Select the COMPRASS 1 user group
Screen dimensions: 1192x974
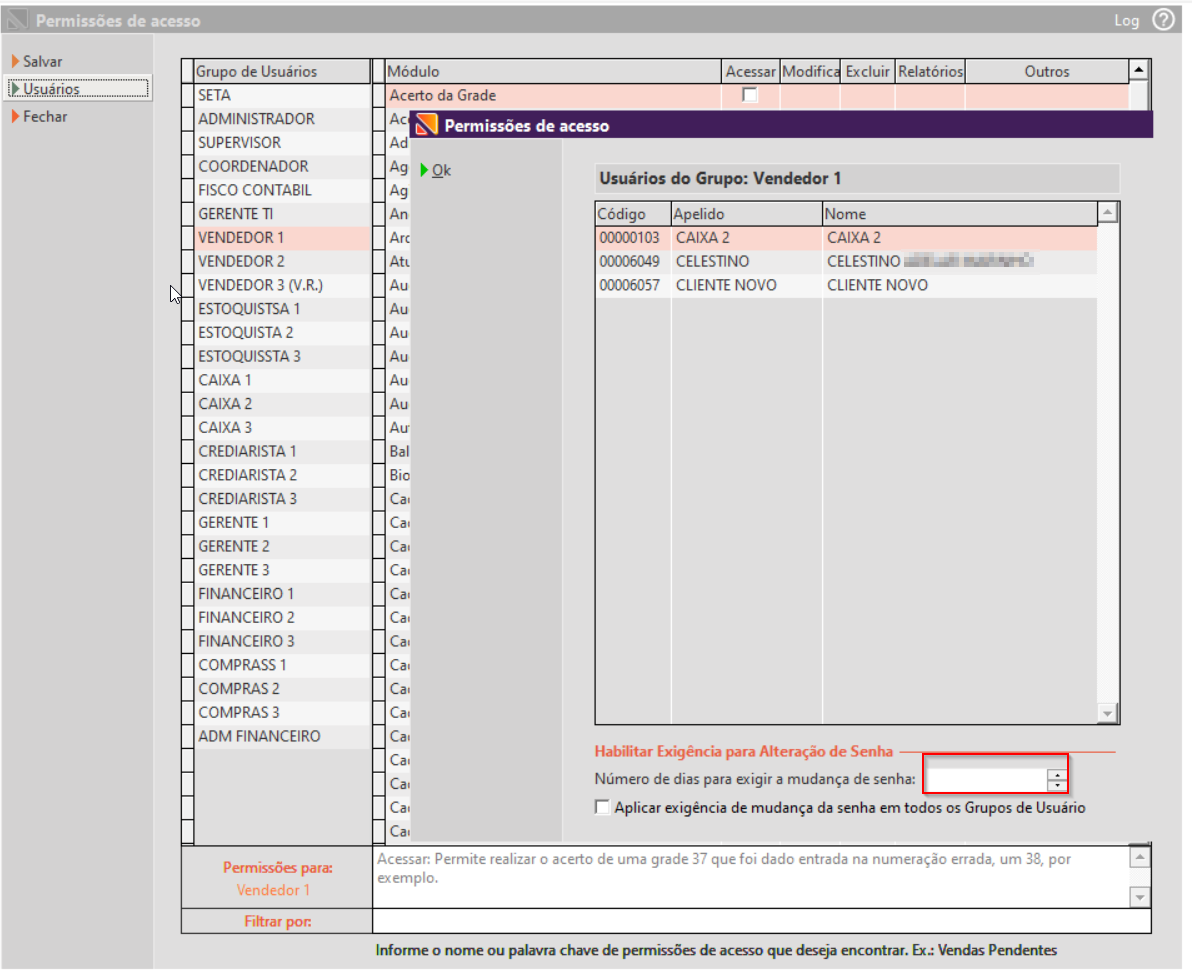coord(282,665)
